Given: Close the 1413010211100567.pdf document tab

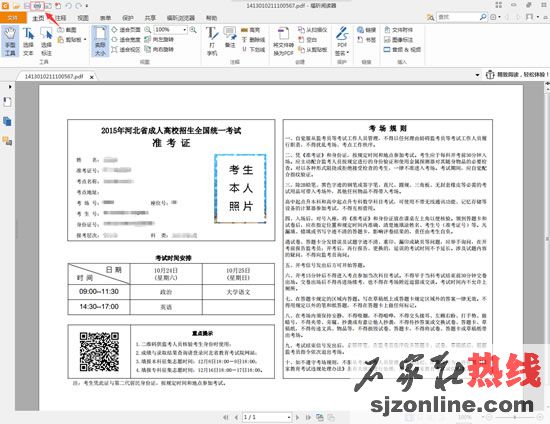Looking at the screenshot, I should [92, 77].
